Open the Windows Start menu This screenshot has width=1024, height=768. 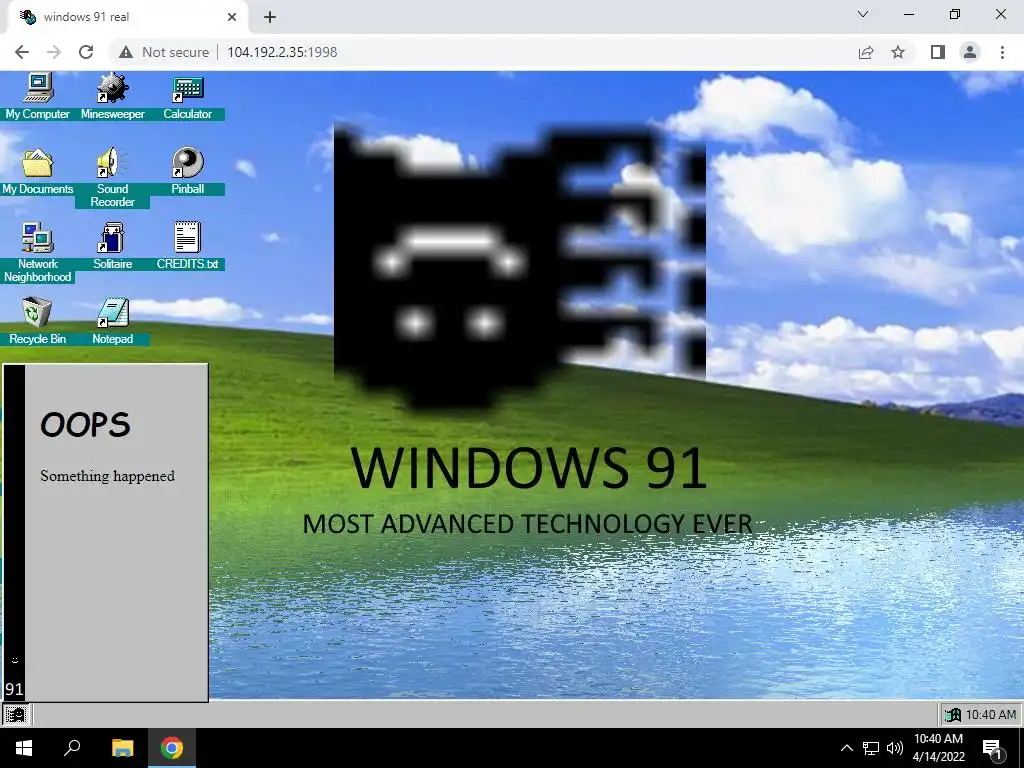point(24,748)
